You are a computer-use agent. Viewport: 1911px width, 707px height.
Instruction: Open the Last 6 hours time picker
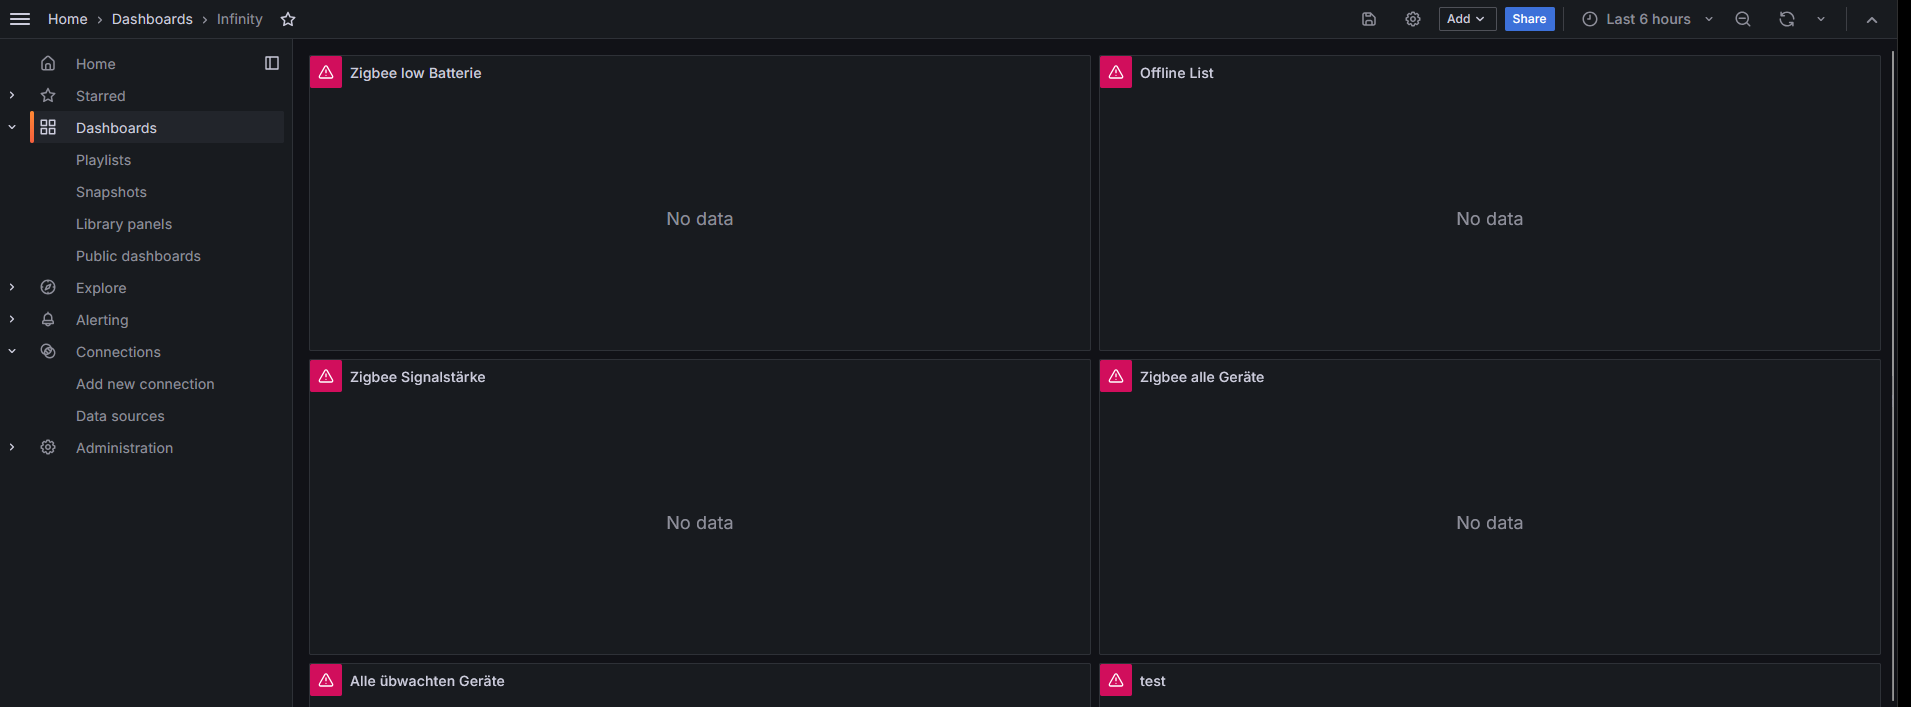click(x=1648, y=19)
